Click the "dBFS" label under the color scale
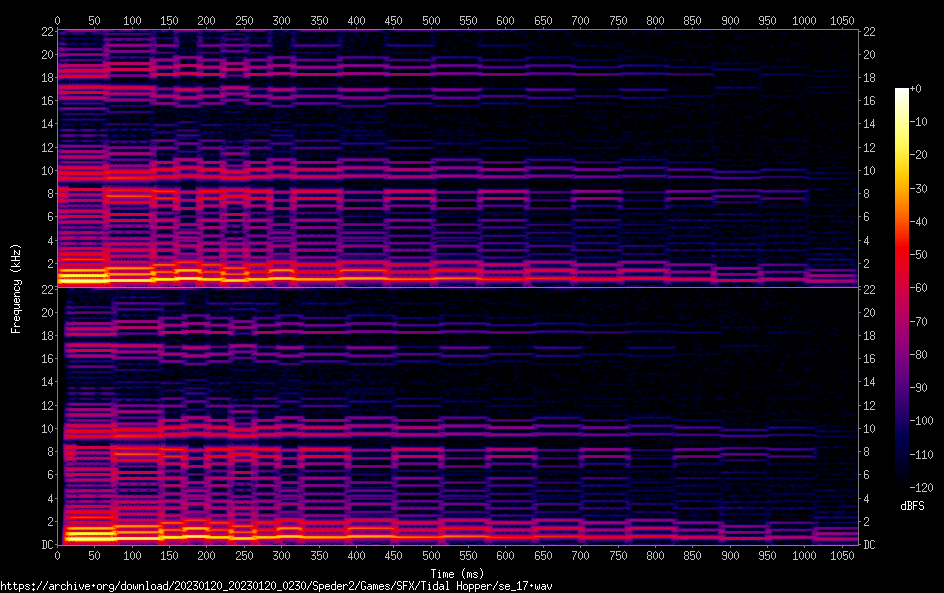This screenshot has width=944, height=593. (x=912, y=507)
